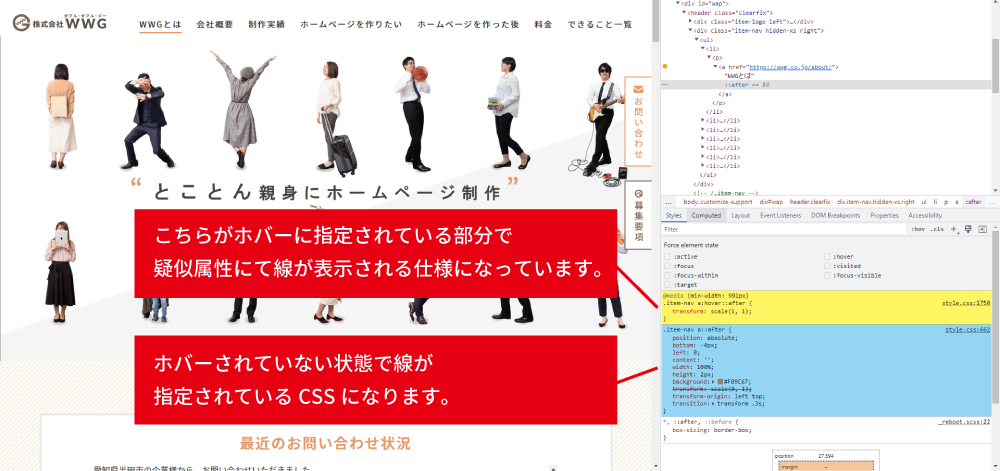Open the お問い合わせ mail side button
This screenshot has height=471, width=1000.
[x=638, y=118]
